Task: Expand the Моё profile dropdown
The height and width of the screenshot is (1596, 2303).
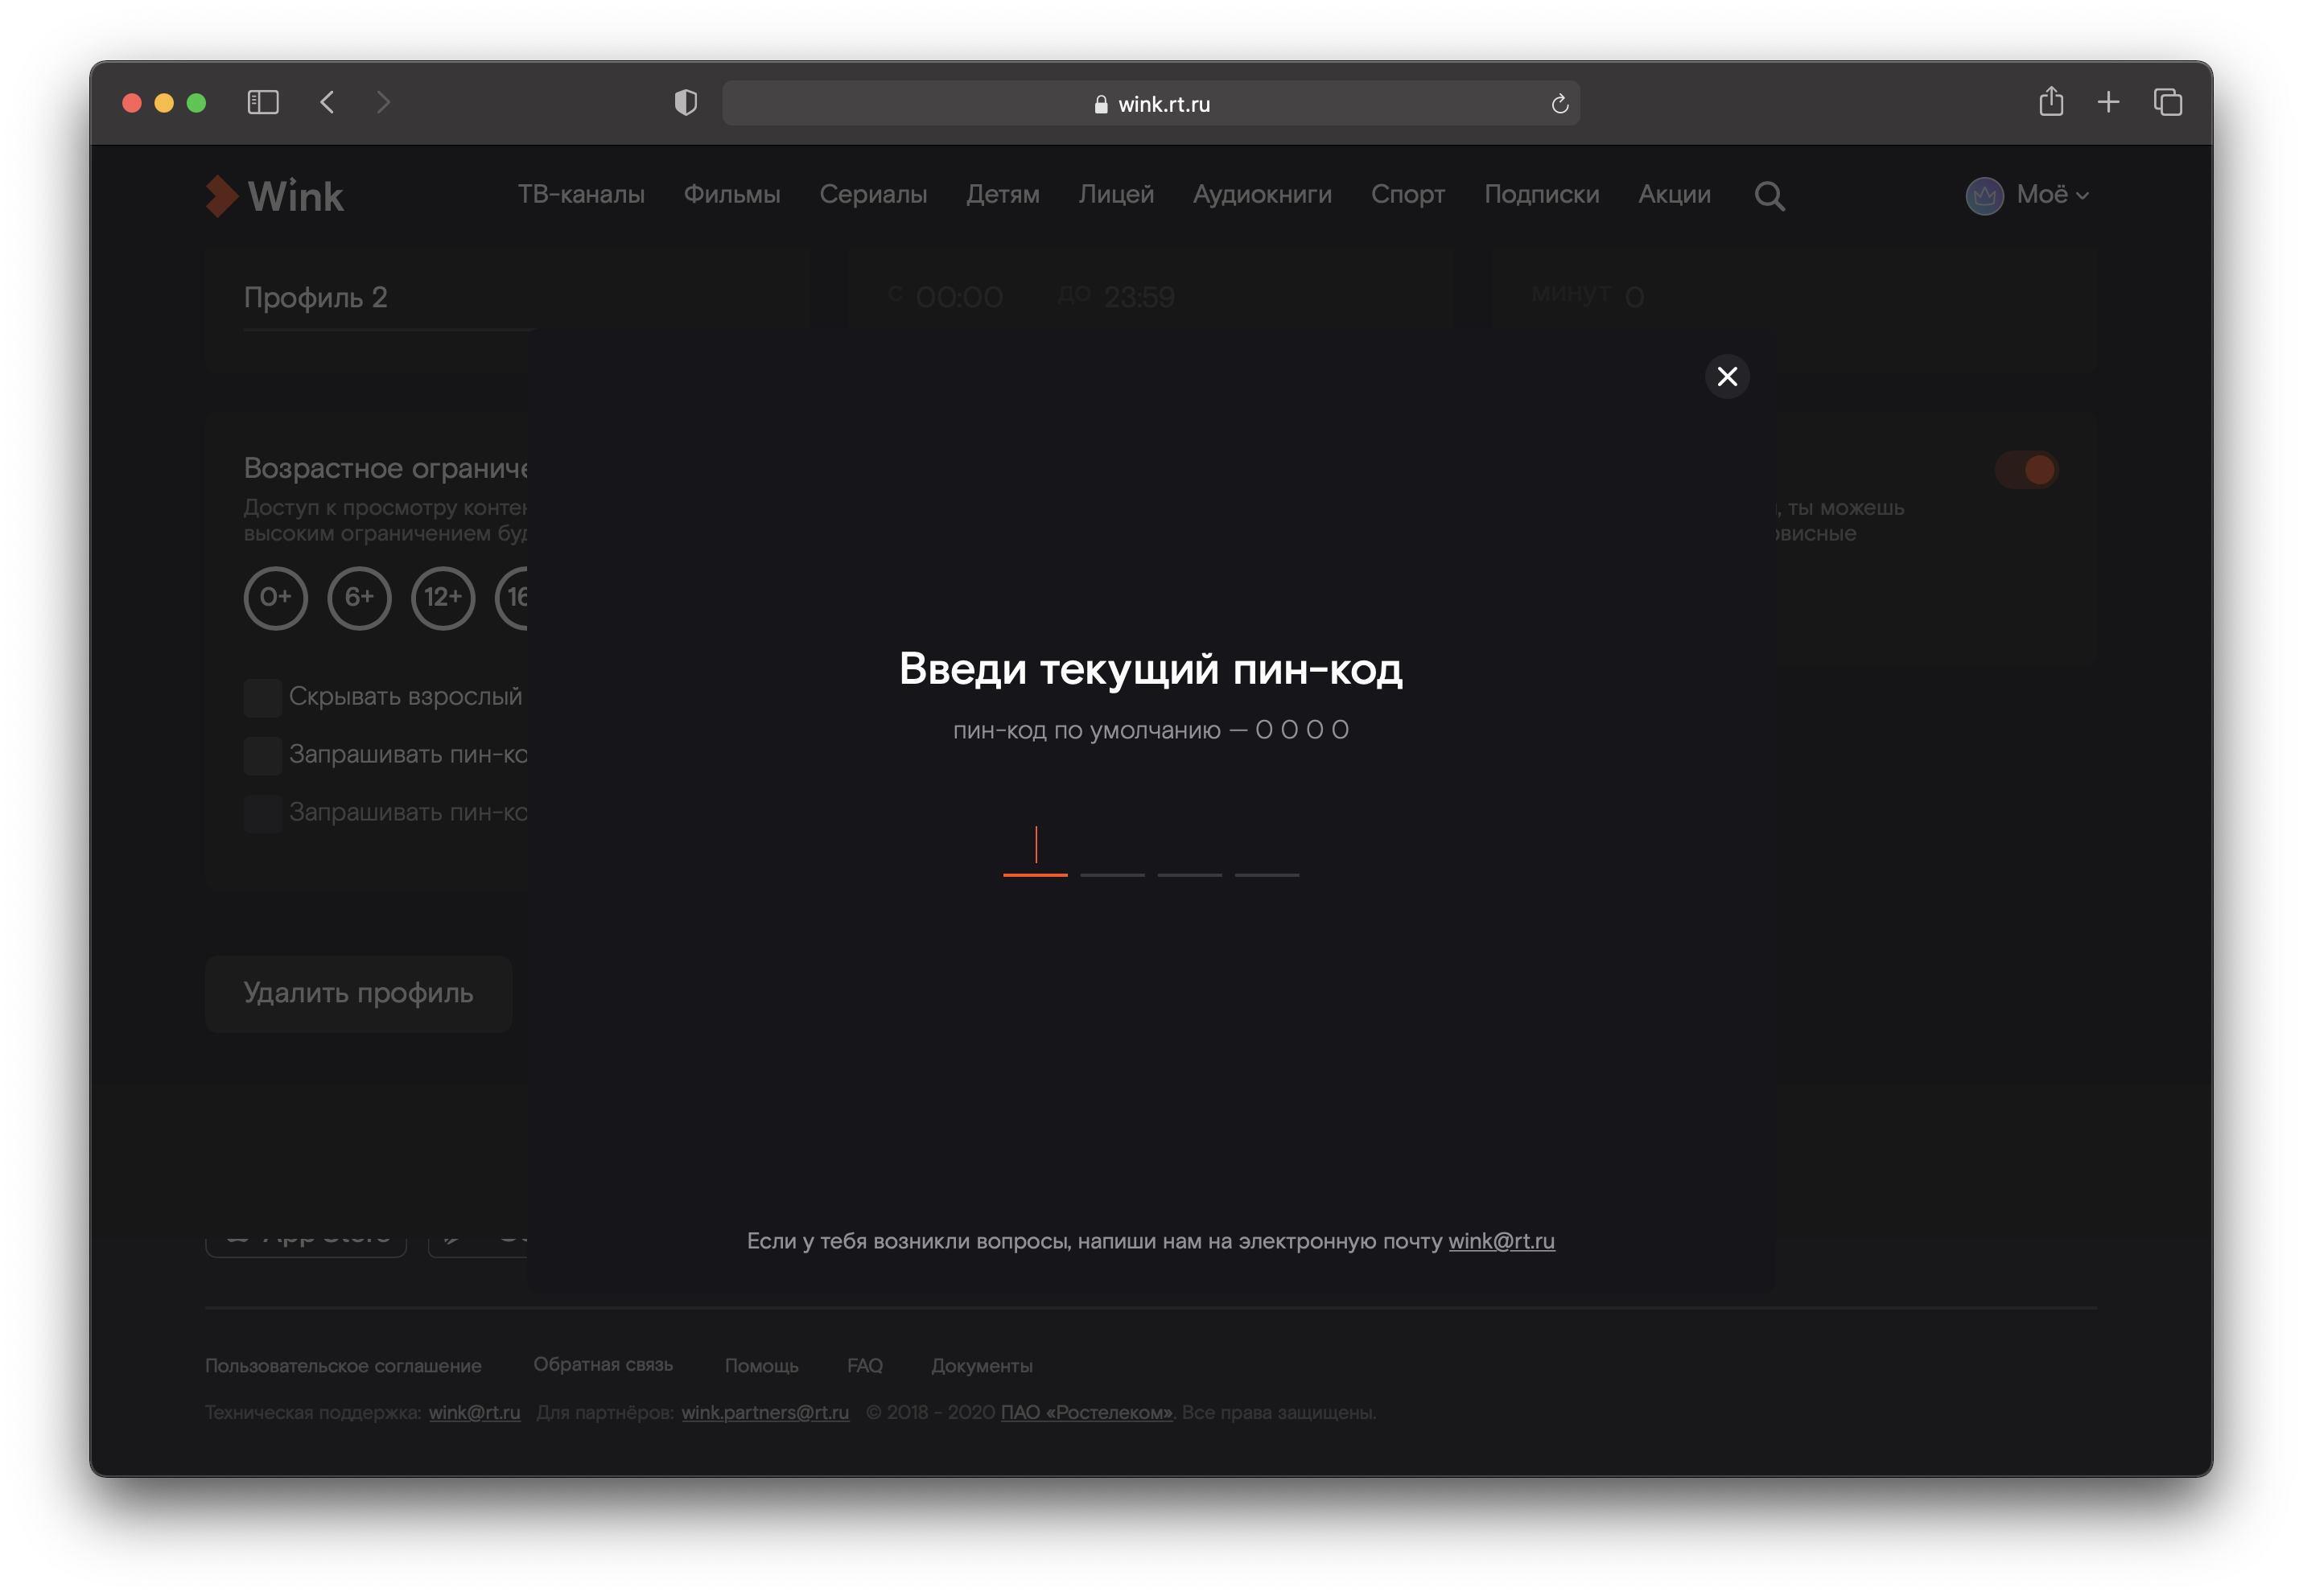Action: 2052,194
